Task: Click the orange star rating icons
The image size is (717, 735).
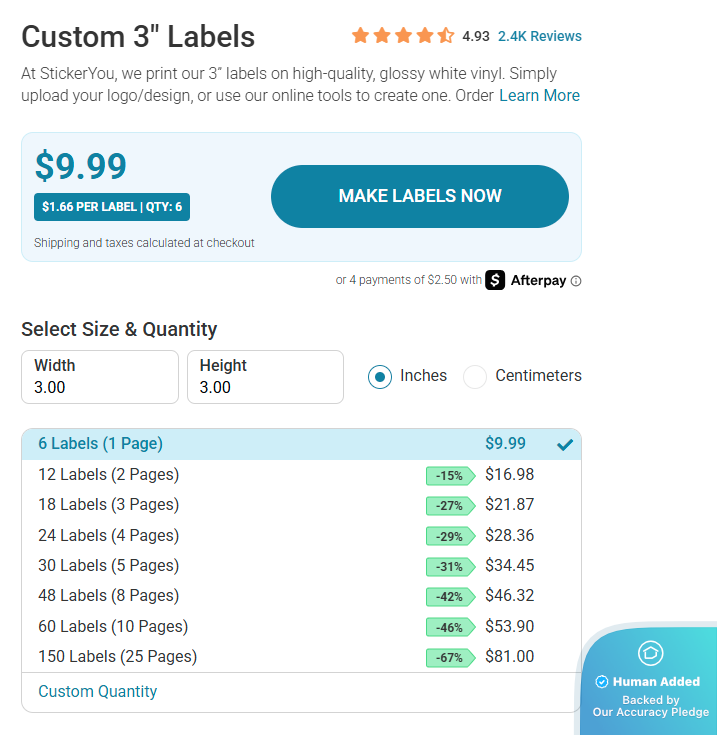Action: 403,36
